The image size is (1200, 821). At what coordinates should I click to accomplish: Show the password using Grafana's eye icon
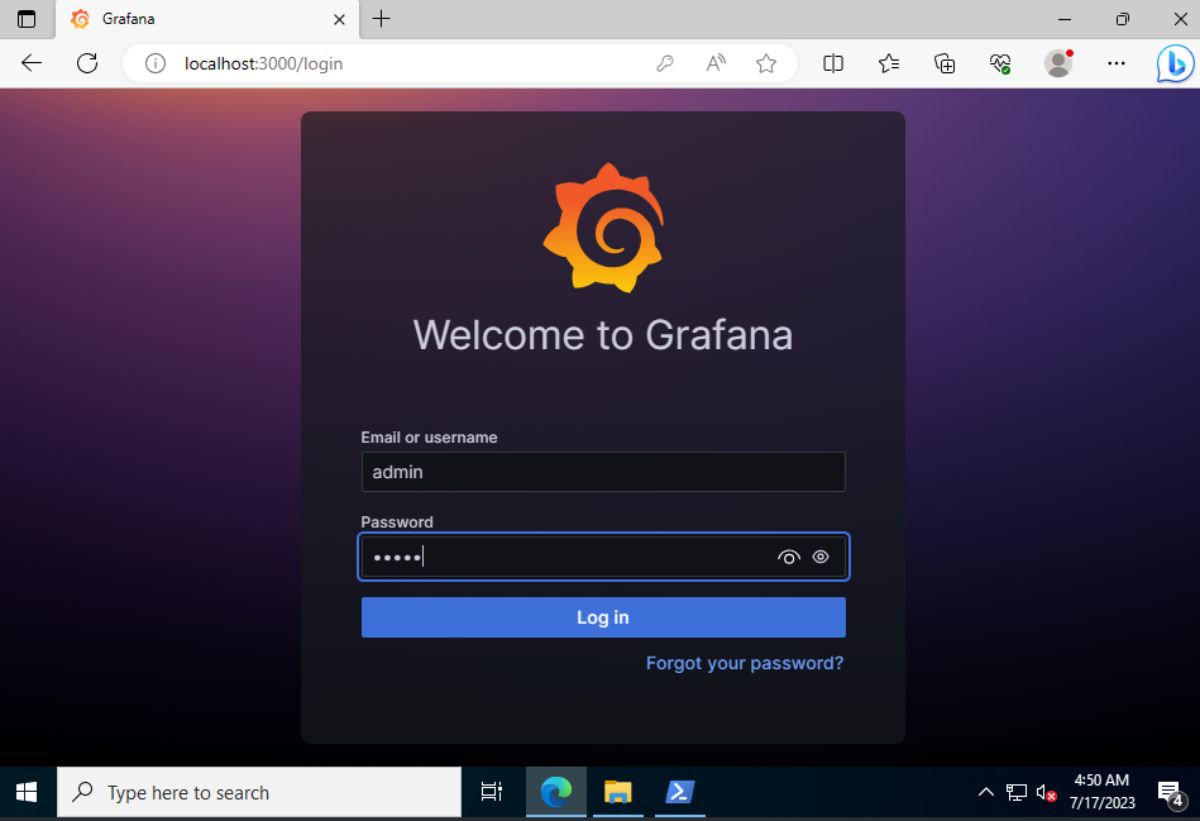coord(820,557)
